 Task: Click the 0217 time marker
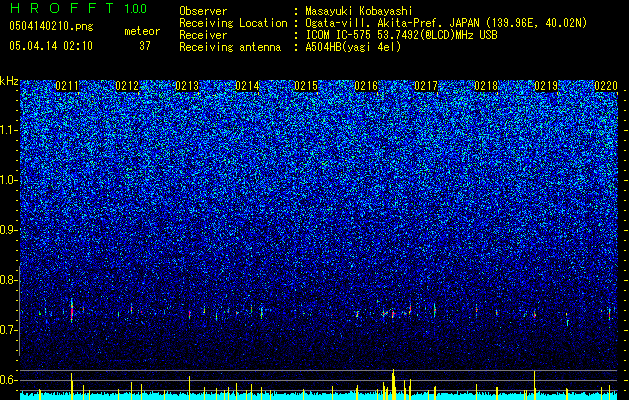426,86
